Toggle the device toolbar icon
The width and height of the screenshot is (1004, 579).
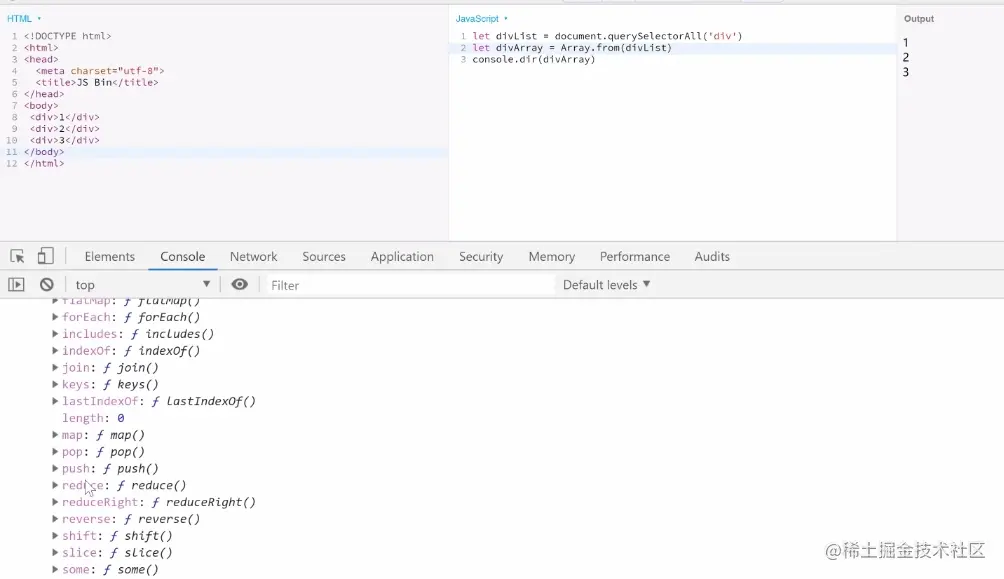tap(45, 256)
